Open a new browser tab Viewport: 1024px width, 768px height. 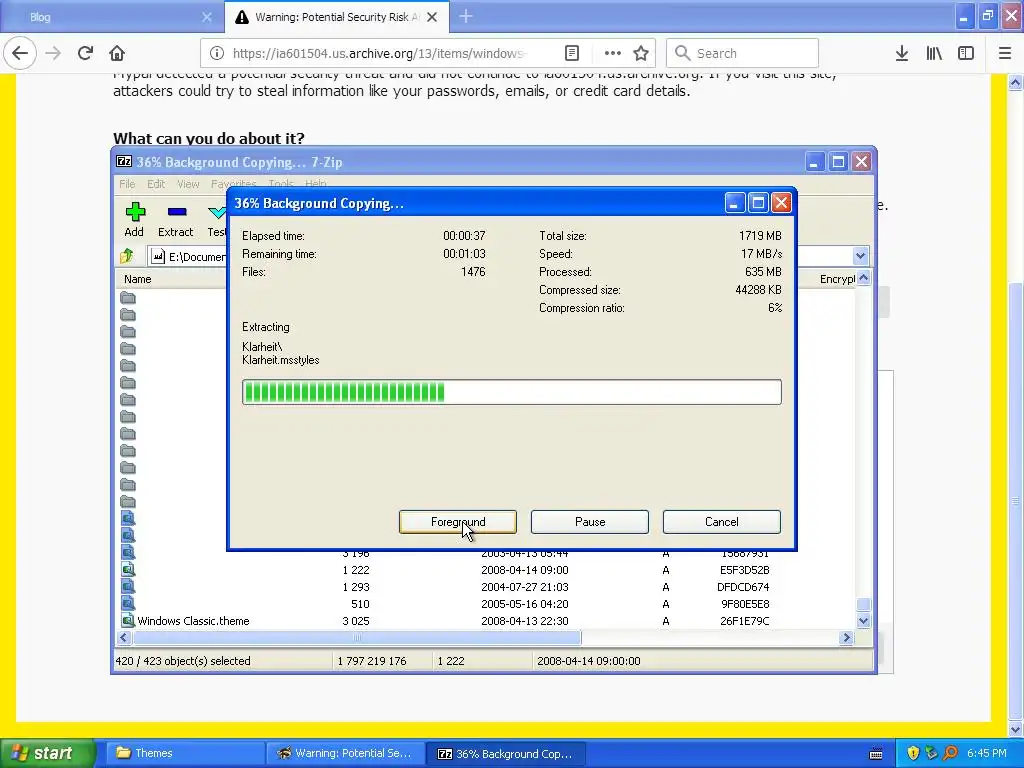pos(466,17)
